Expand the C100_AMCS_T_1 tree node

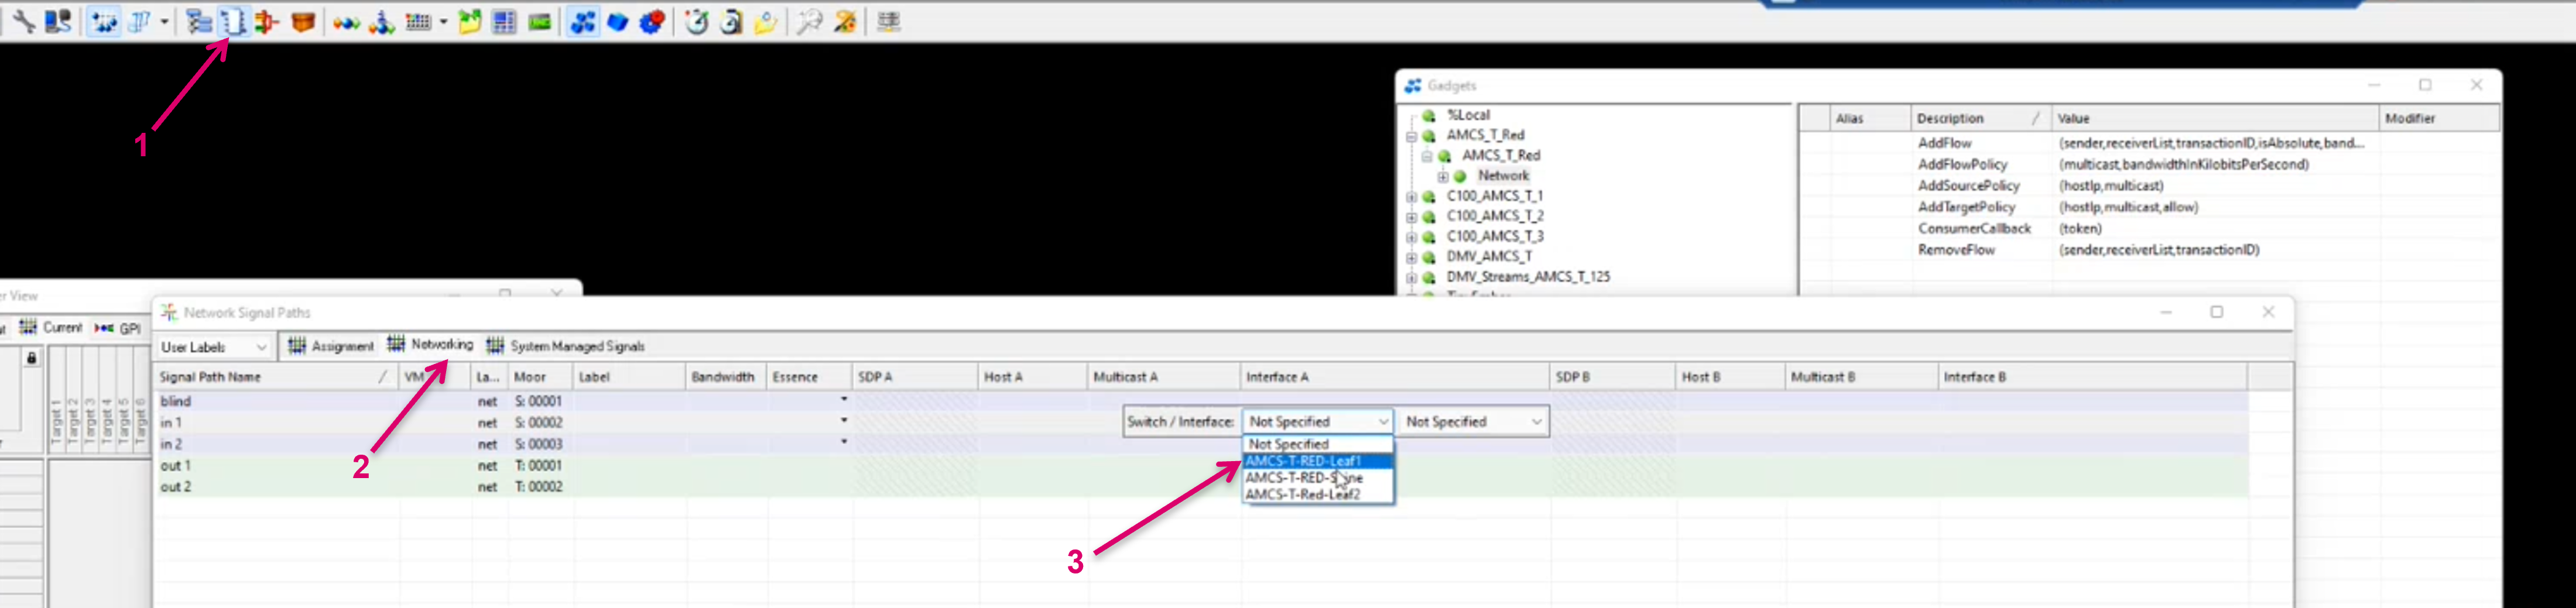click(x=1411, y=197)
